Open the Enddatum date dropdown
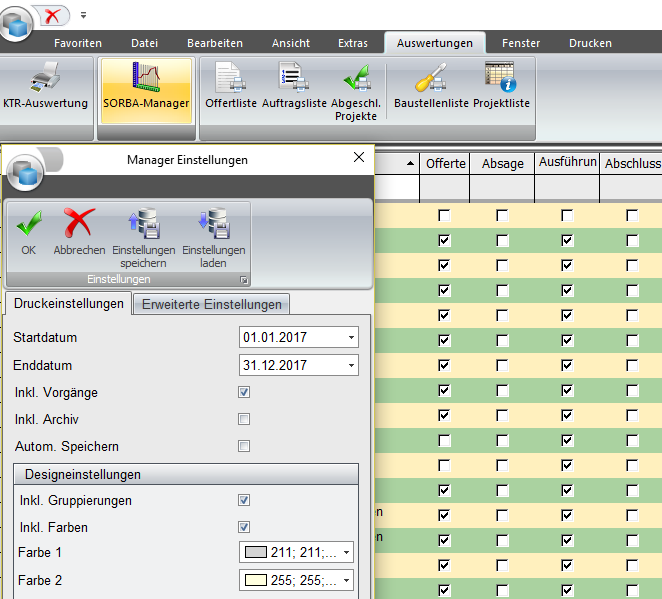 coord(351,365)
